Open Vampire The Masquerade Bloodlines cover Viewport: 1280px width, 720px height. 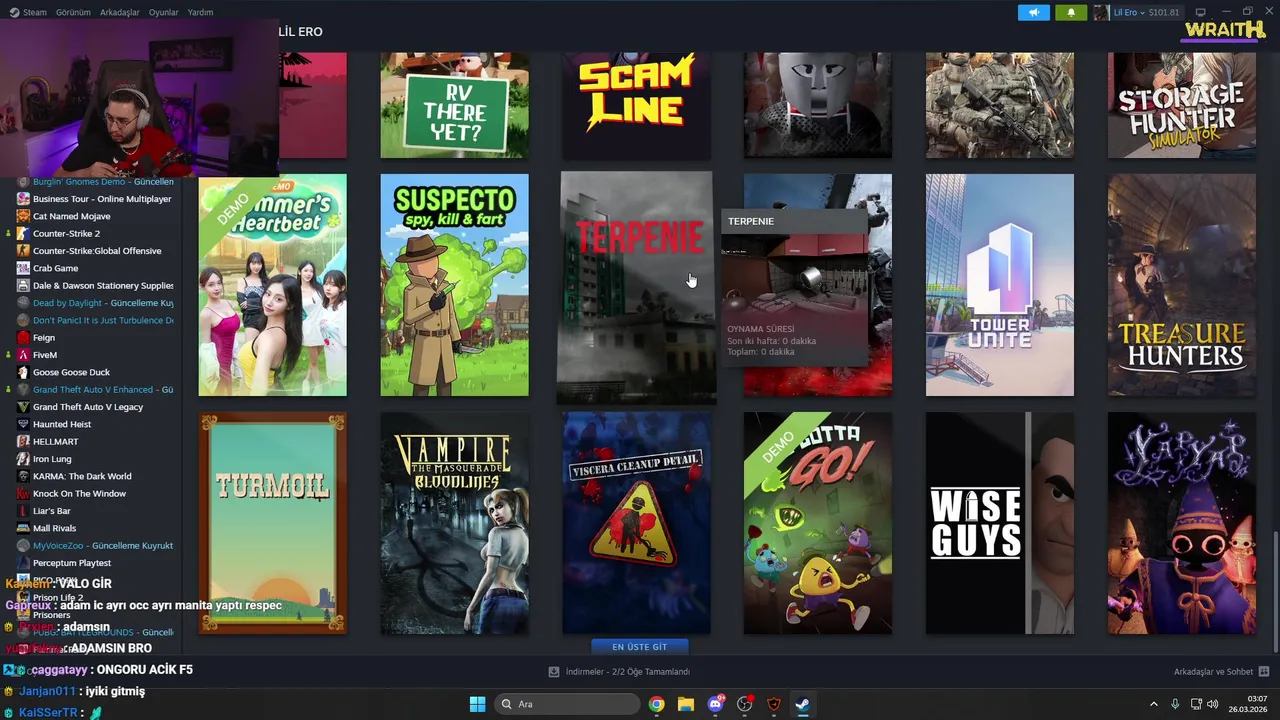pyautogui.click(x=454, y=523)
